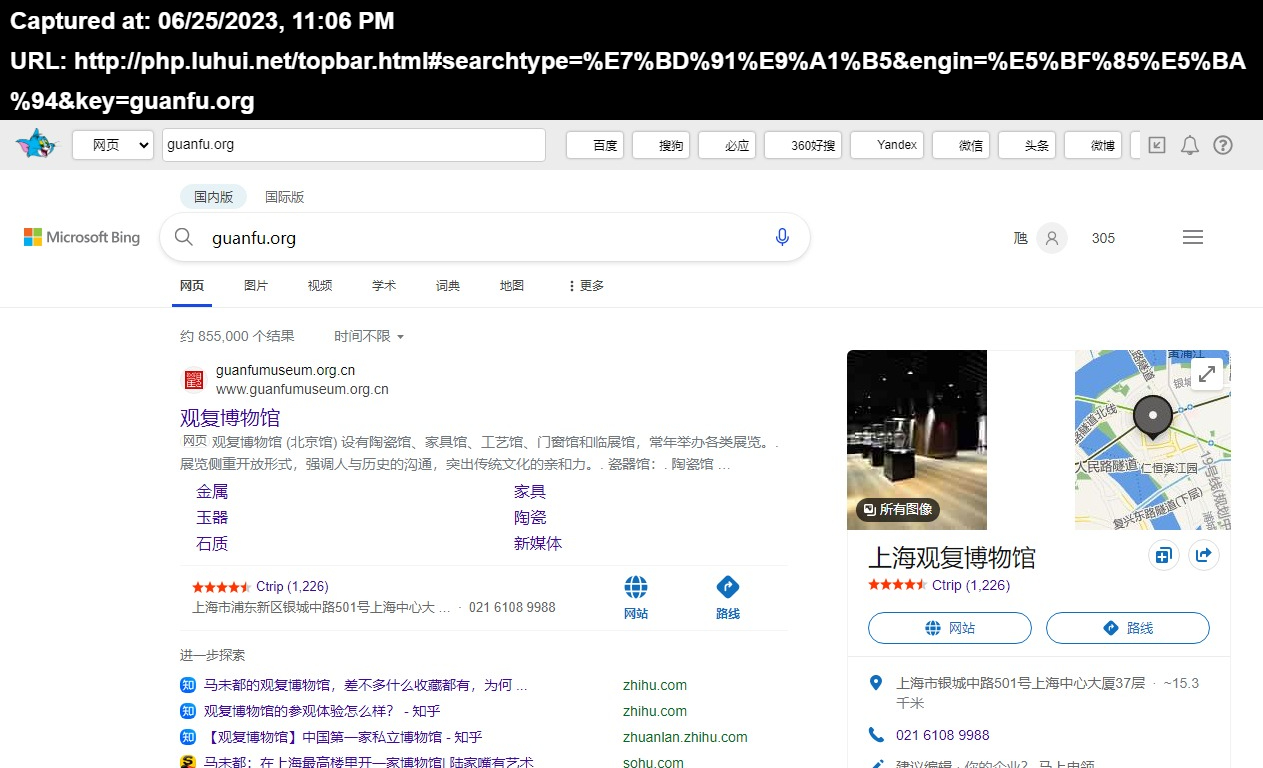Switch to 学术 results tab
The image size is (1263, 768).
(x=384, y=286)
